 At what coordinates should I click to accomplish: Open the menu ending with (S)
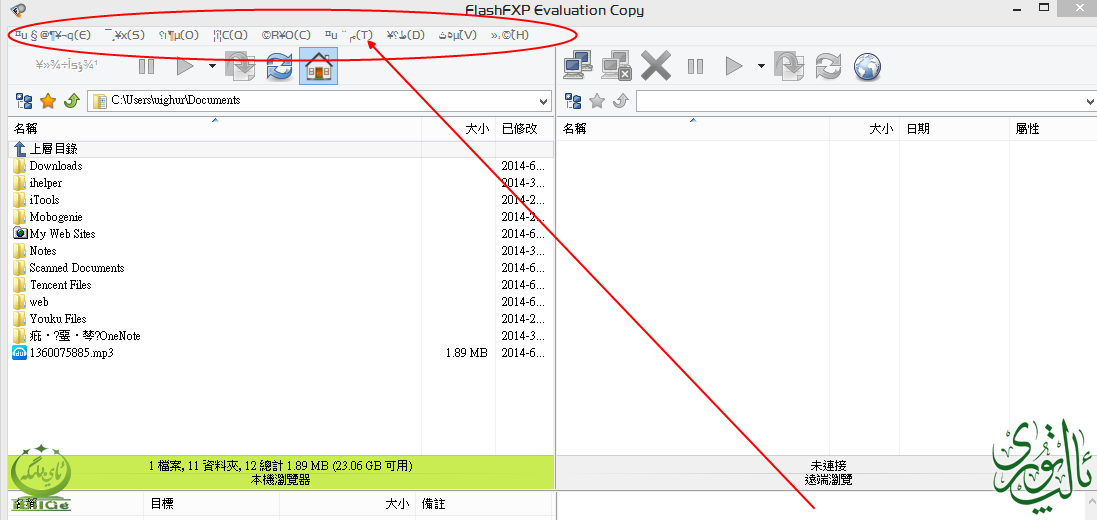pyautogui.click(x=125, y=35)
